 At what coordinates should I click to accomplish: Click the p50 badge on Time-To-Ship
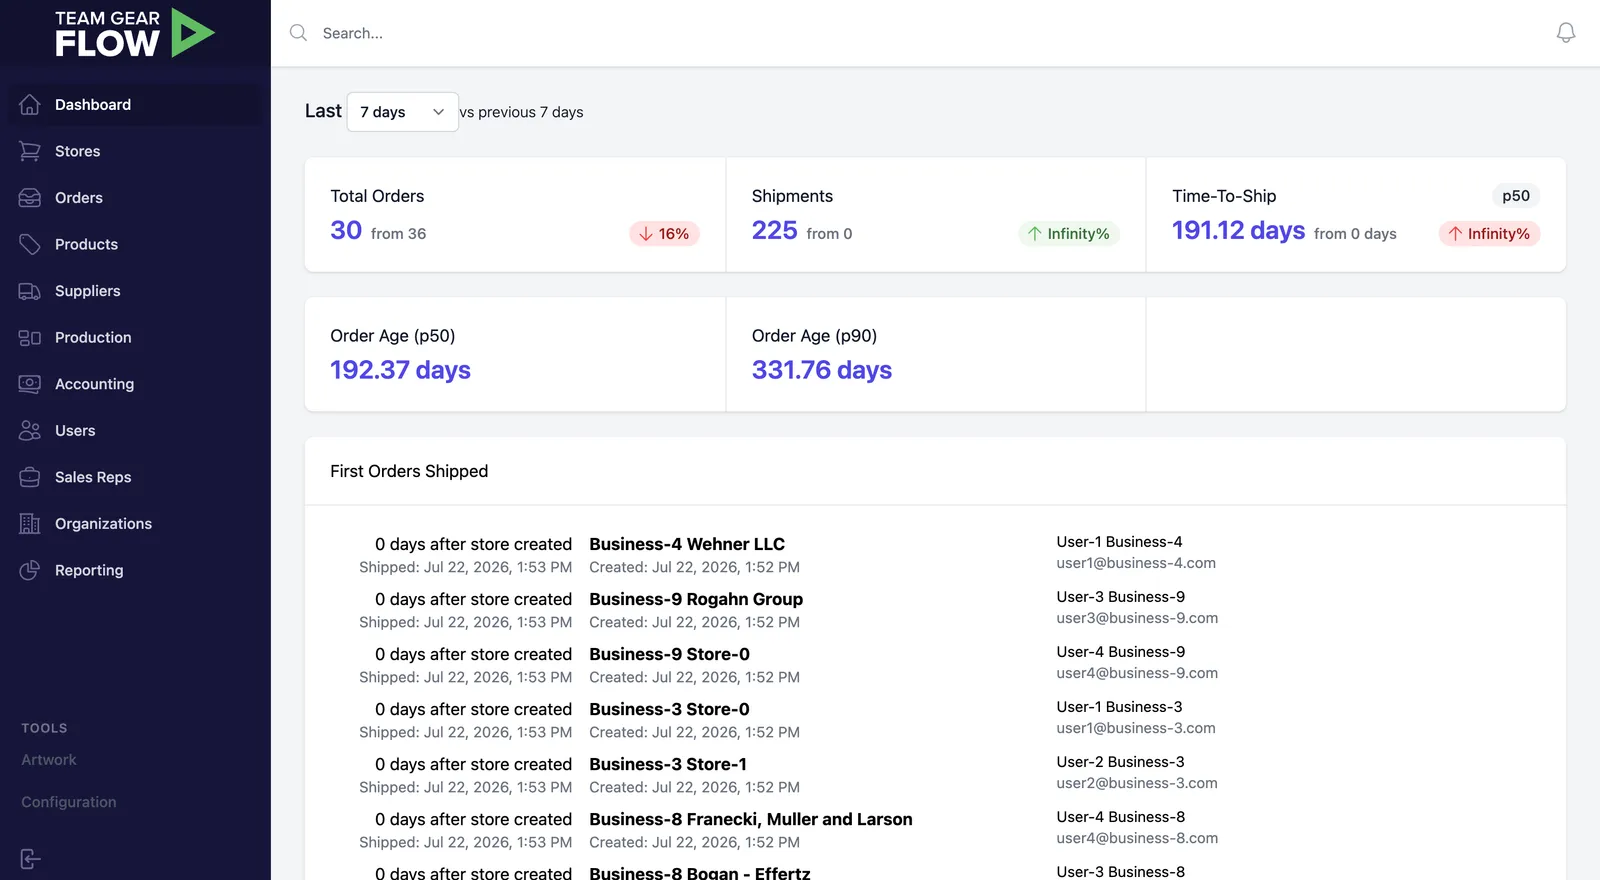pyautogui.click(x=1516, y=196)
